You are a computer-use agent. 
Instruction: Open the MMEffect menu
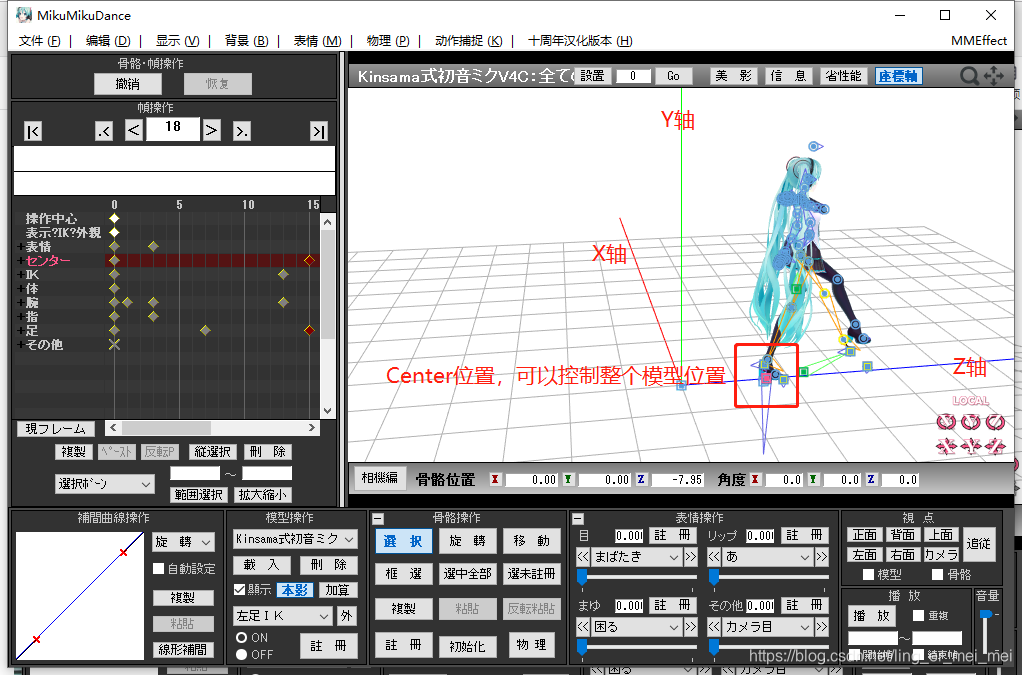978,40
